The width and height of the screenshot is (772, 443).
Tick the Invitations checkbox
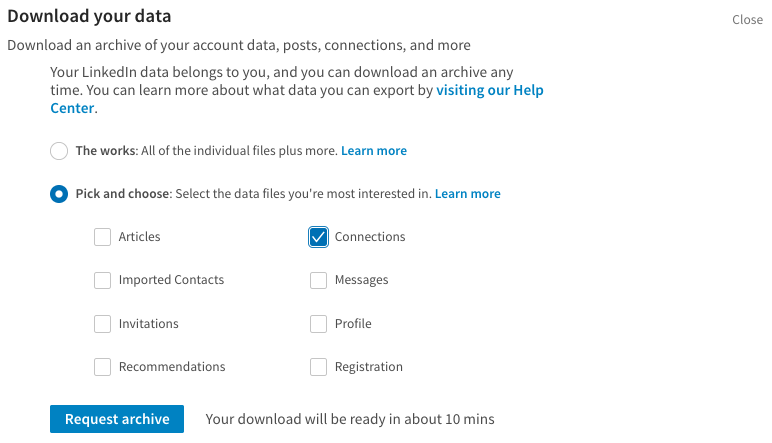[x=102, y=324]
